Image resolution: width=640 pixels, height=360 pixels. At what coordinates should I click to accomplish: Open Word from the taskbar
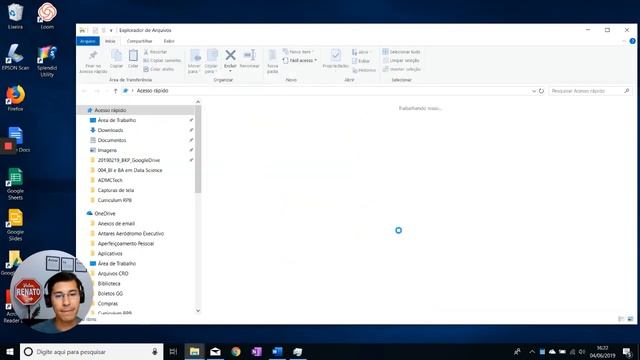[x=277, y=351]
